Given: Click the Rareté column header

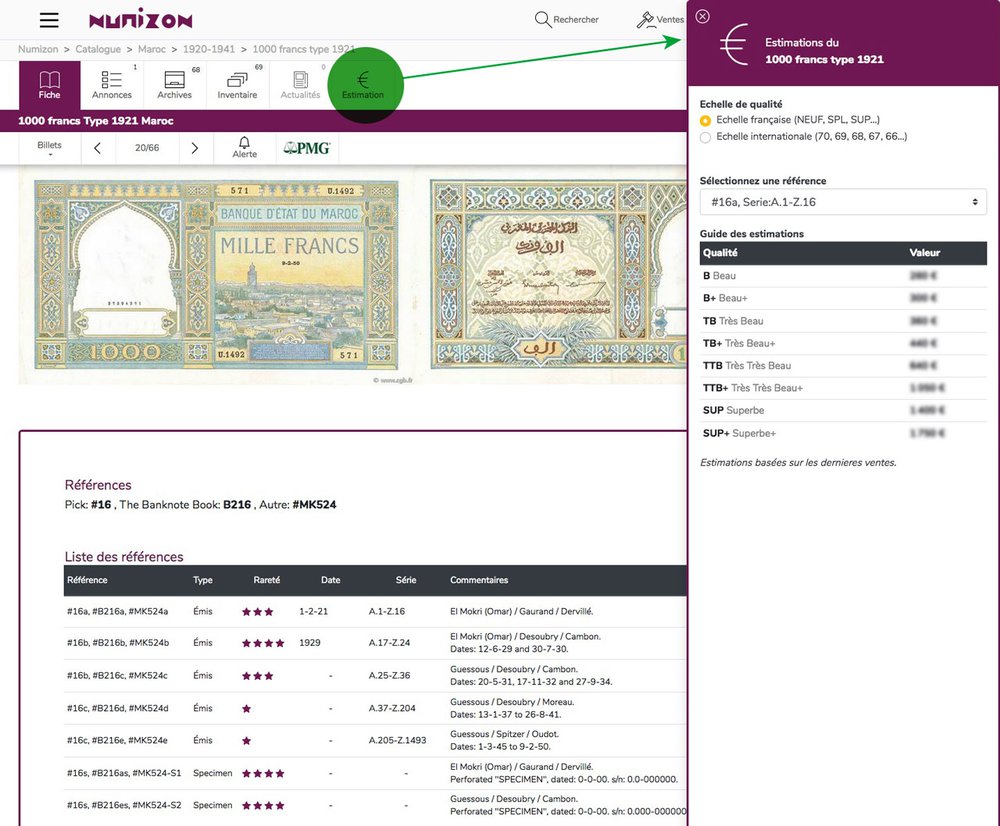Looking at the screenshot, I should [267, 580].
